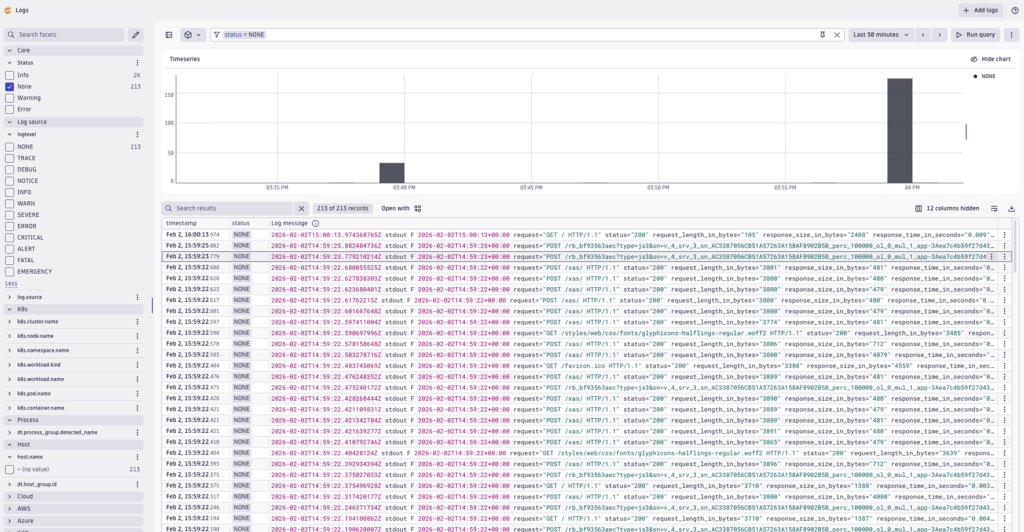This screenshot has width=1024, height=532.
Task: Open the 12 columns hidden menu
Action: coord(947,209)
